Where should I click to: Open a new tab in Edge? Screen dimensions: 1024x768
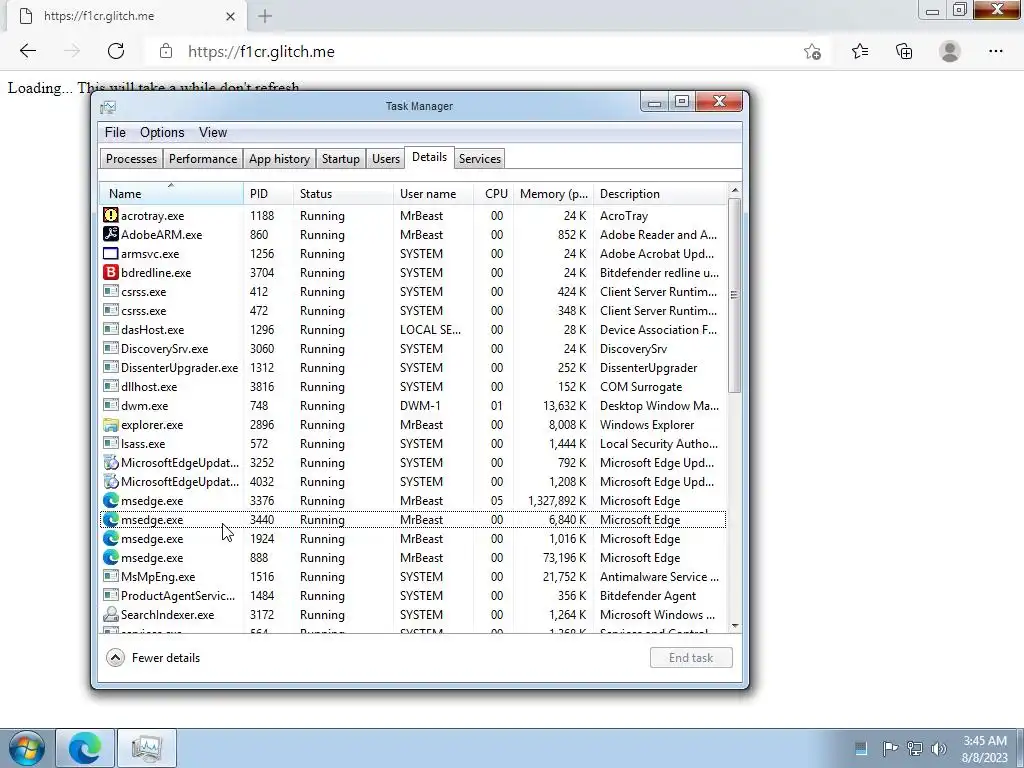click(x=264, y=16)
